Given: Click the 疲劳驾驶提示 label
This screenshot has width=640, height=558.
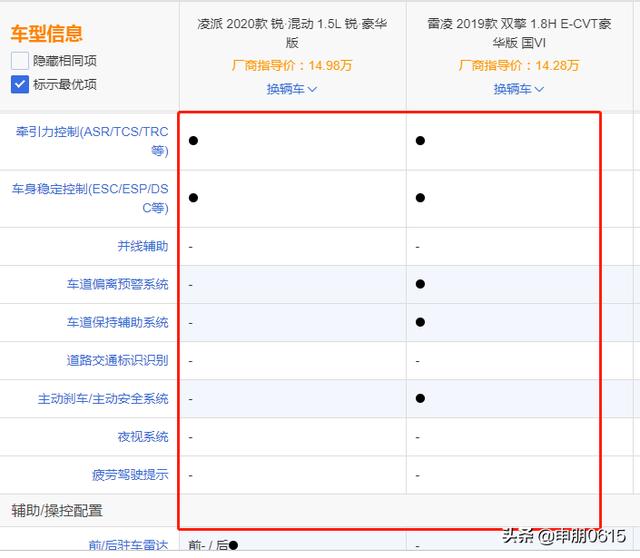Looking at the screenshot, I should [x=130, y=475].
